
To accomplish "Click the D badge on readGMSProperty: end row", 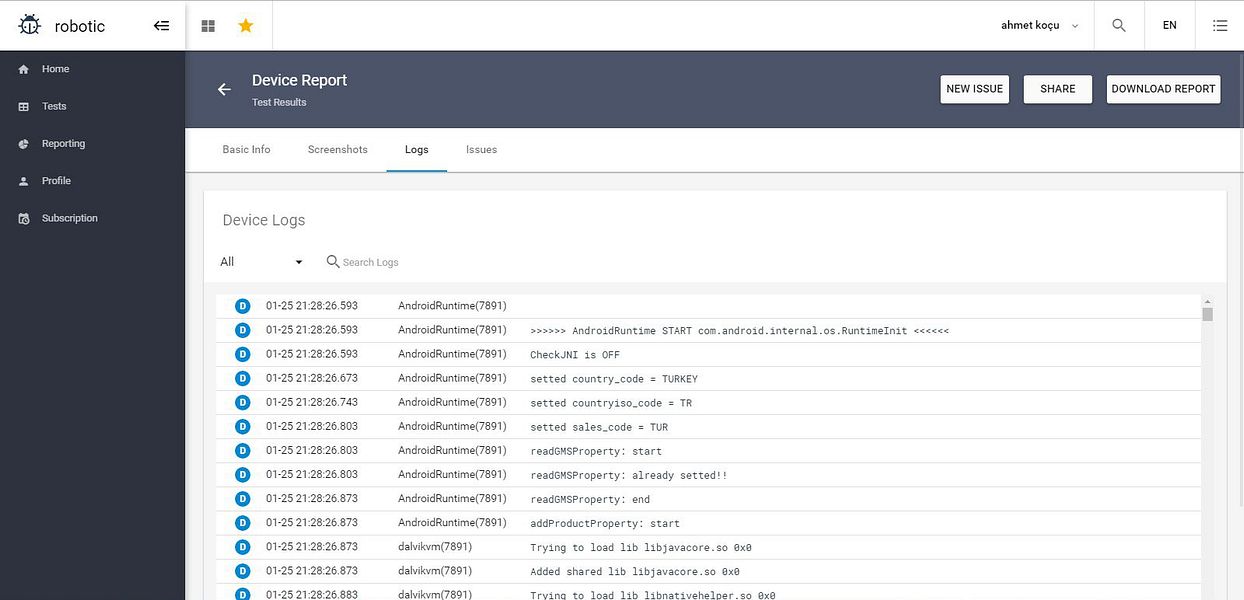I will point(242,498).
